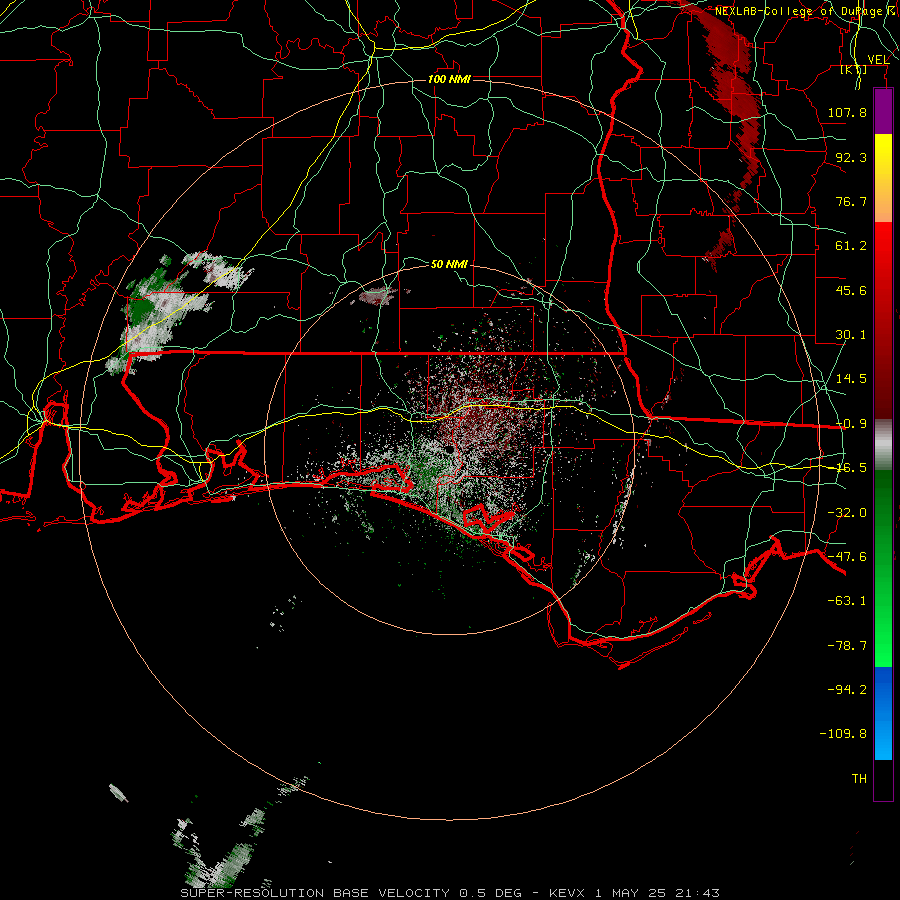
Task: Click the 61.2 velocity scale value
Action: [851, 246]
